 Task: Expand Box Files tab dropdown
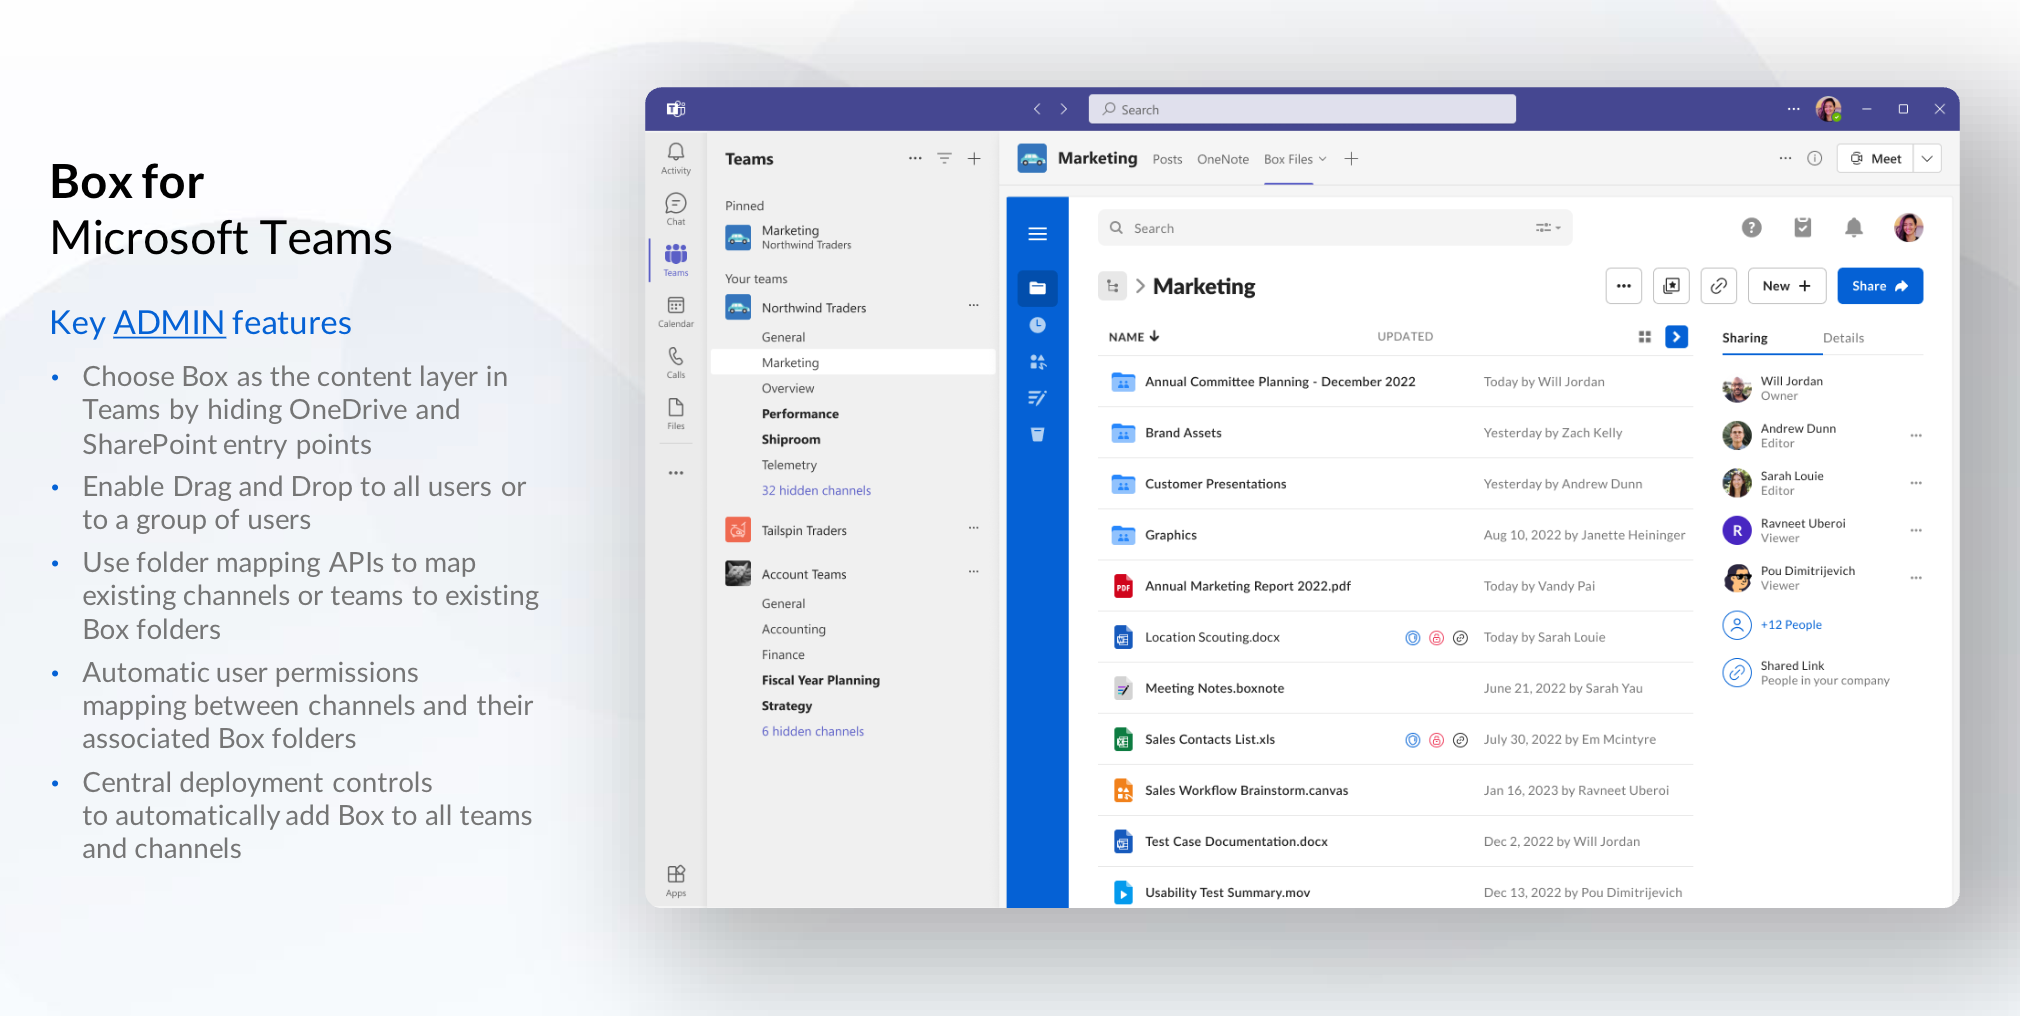tap(1323, 159)
